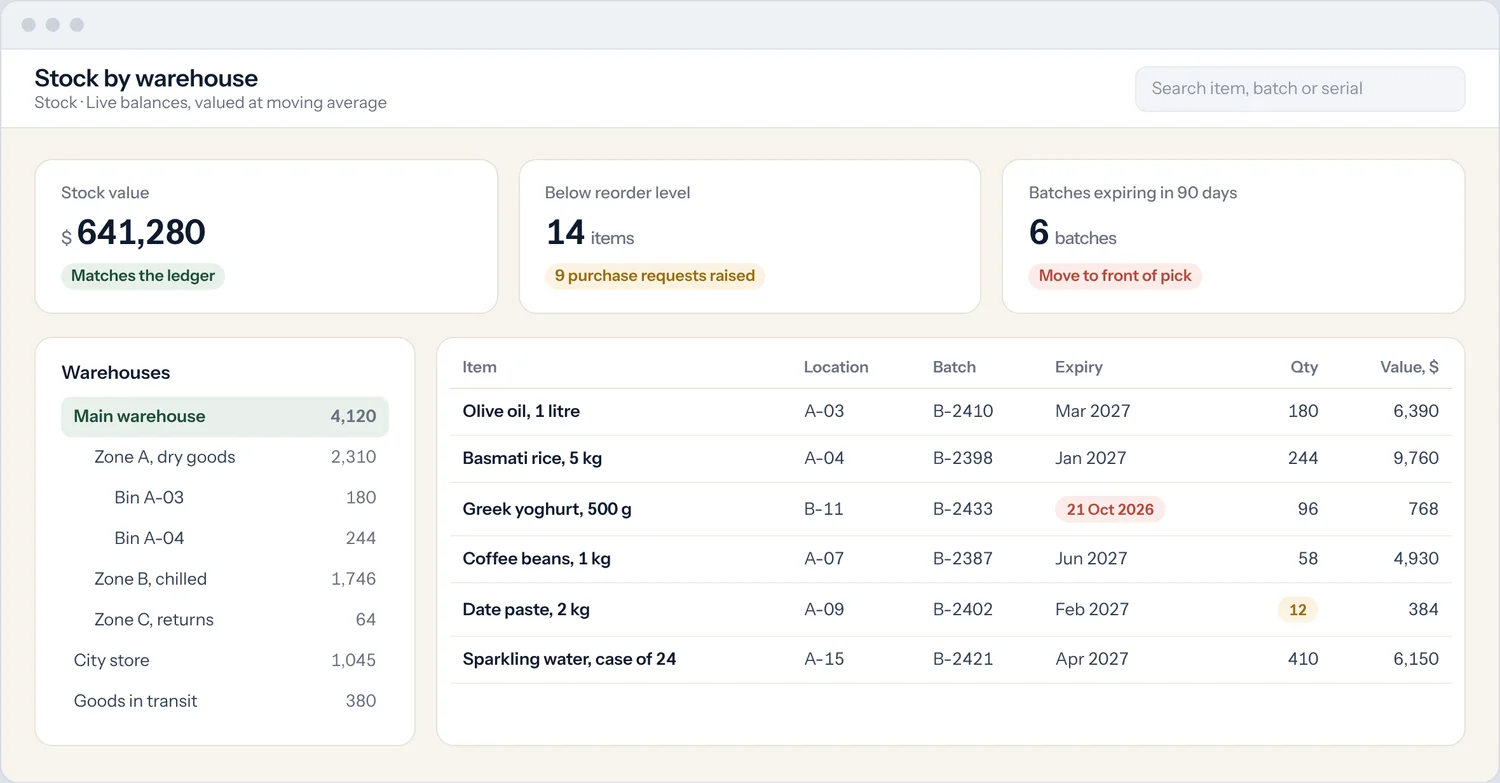
Task: Sort by the Location column header
Action: tap(836, 367)
